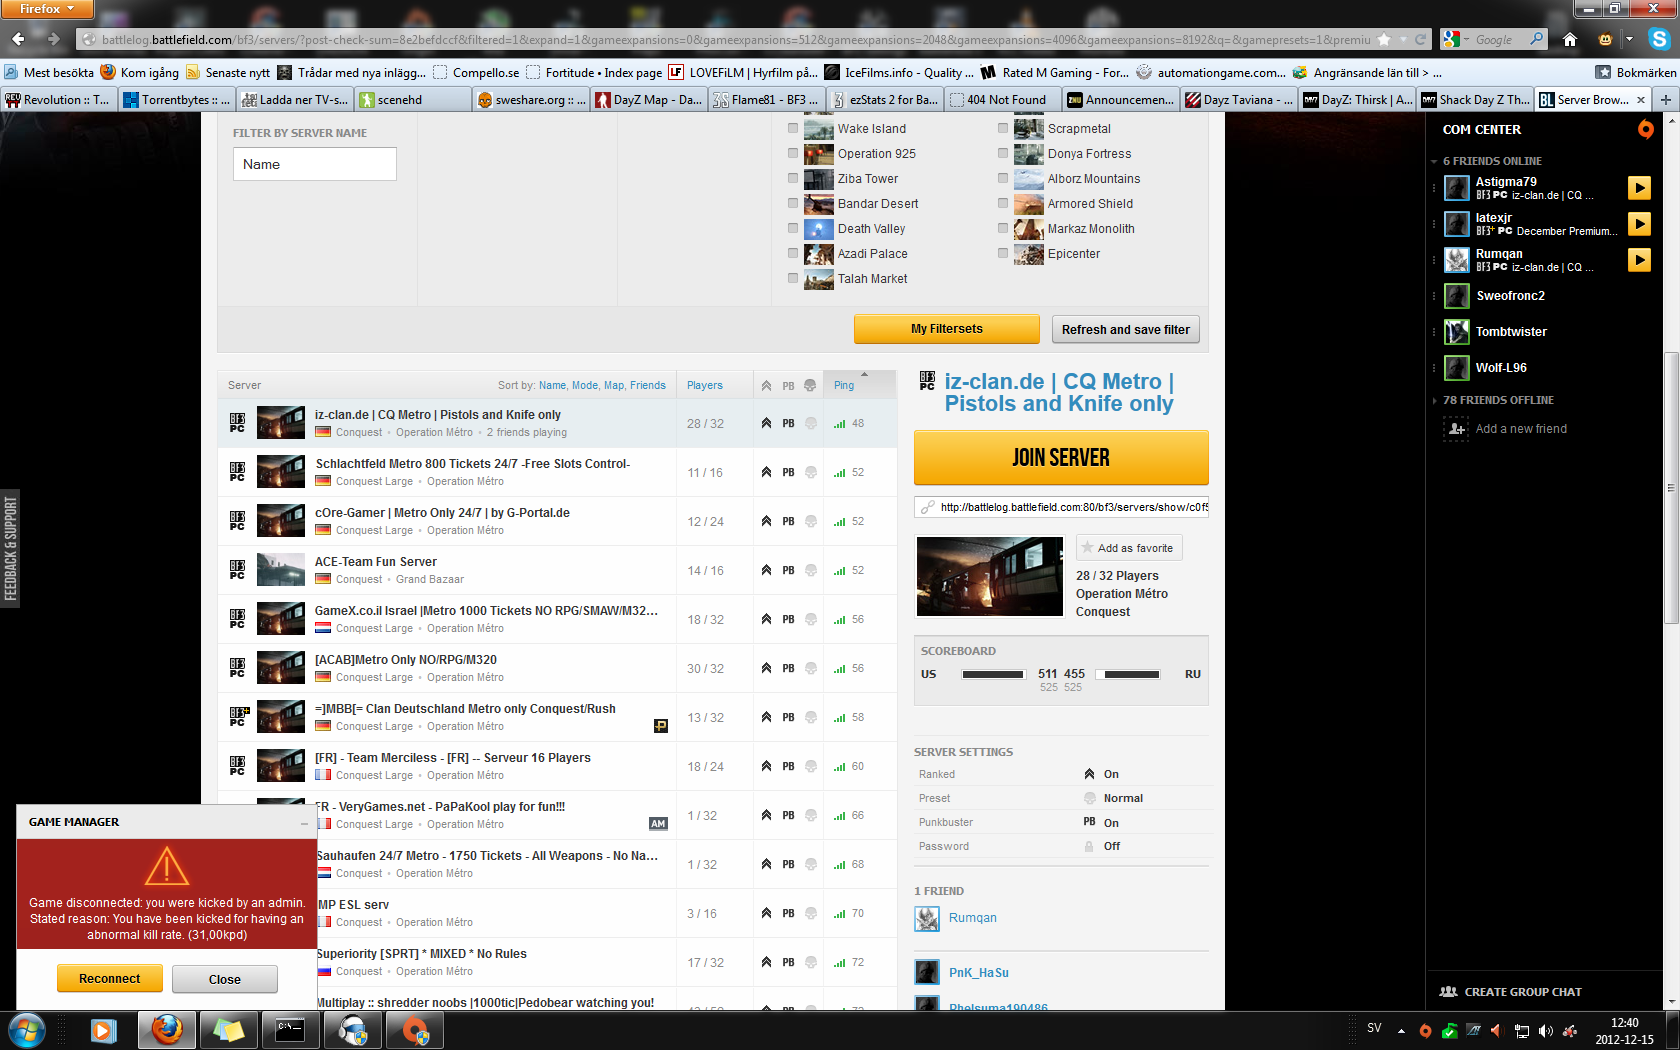Sort servers by Name link
Viewport: 1680px width, 1050px height.
[x=552, y=385]
